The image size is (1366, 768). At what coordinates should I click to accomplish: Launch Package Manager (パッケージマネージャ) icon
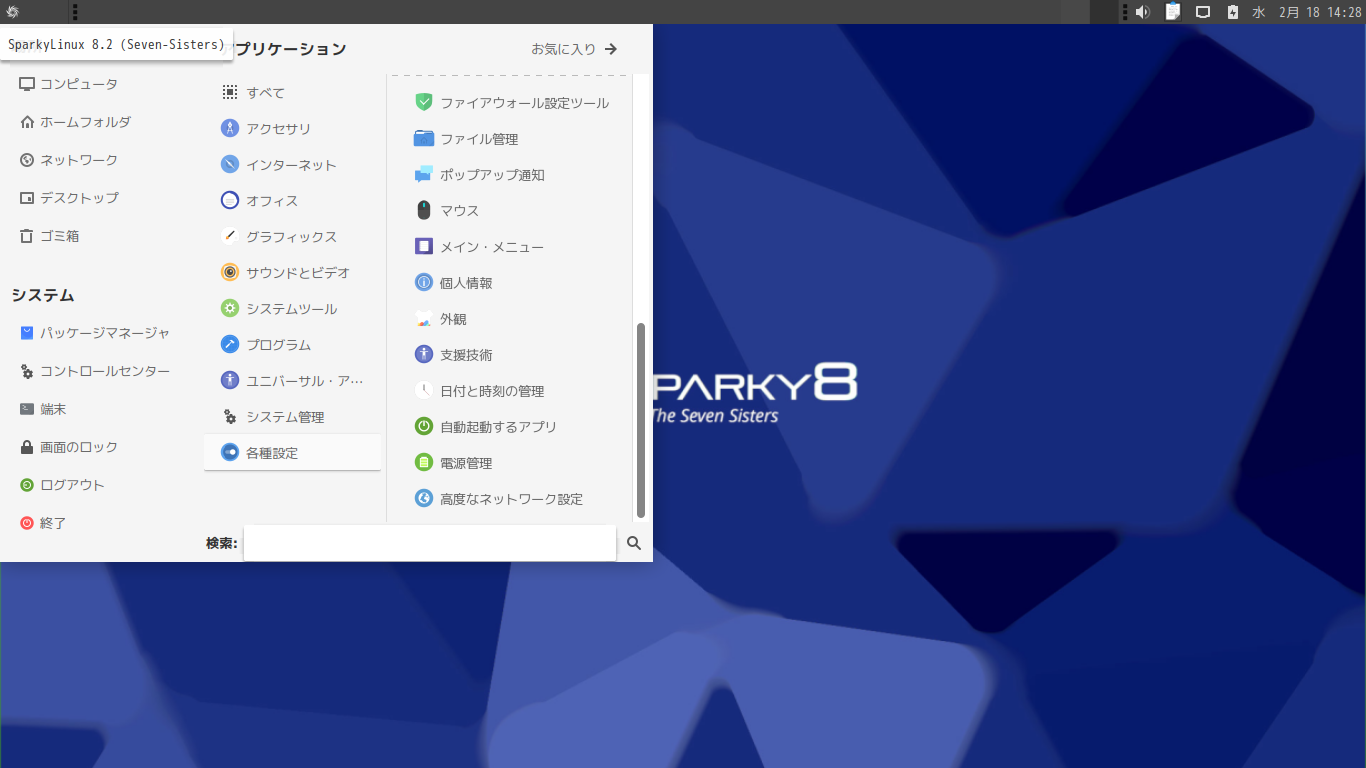tap(27, 333)
